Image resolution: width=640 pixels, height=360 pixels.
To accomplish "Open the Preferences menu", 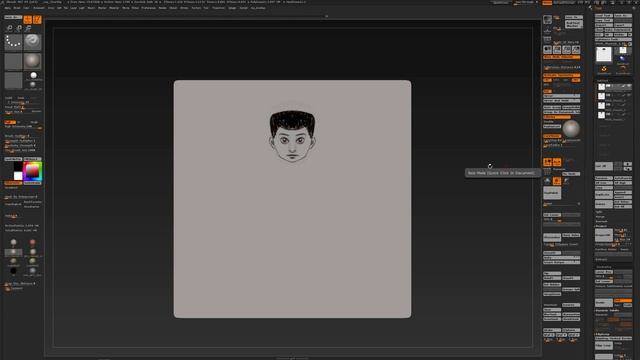I will click(149, 8).
